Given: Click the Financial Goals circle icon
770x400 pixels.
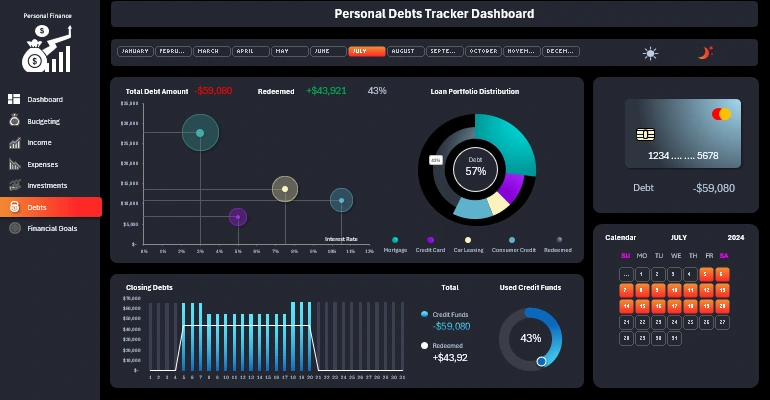Looking at the screenshot, I should coord(14,228).
